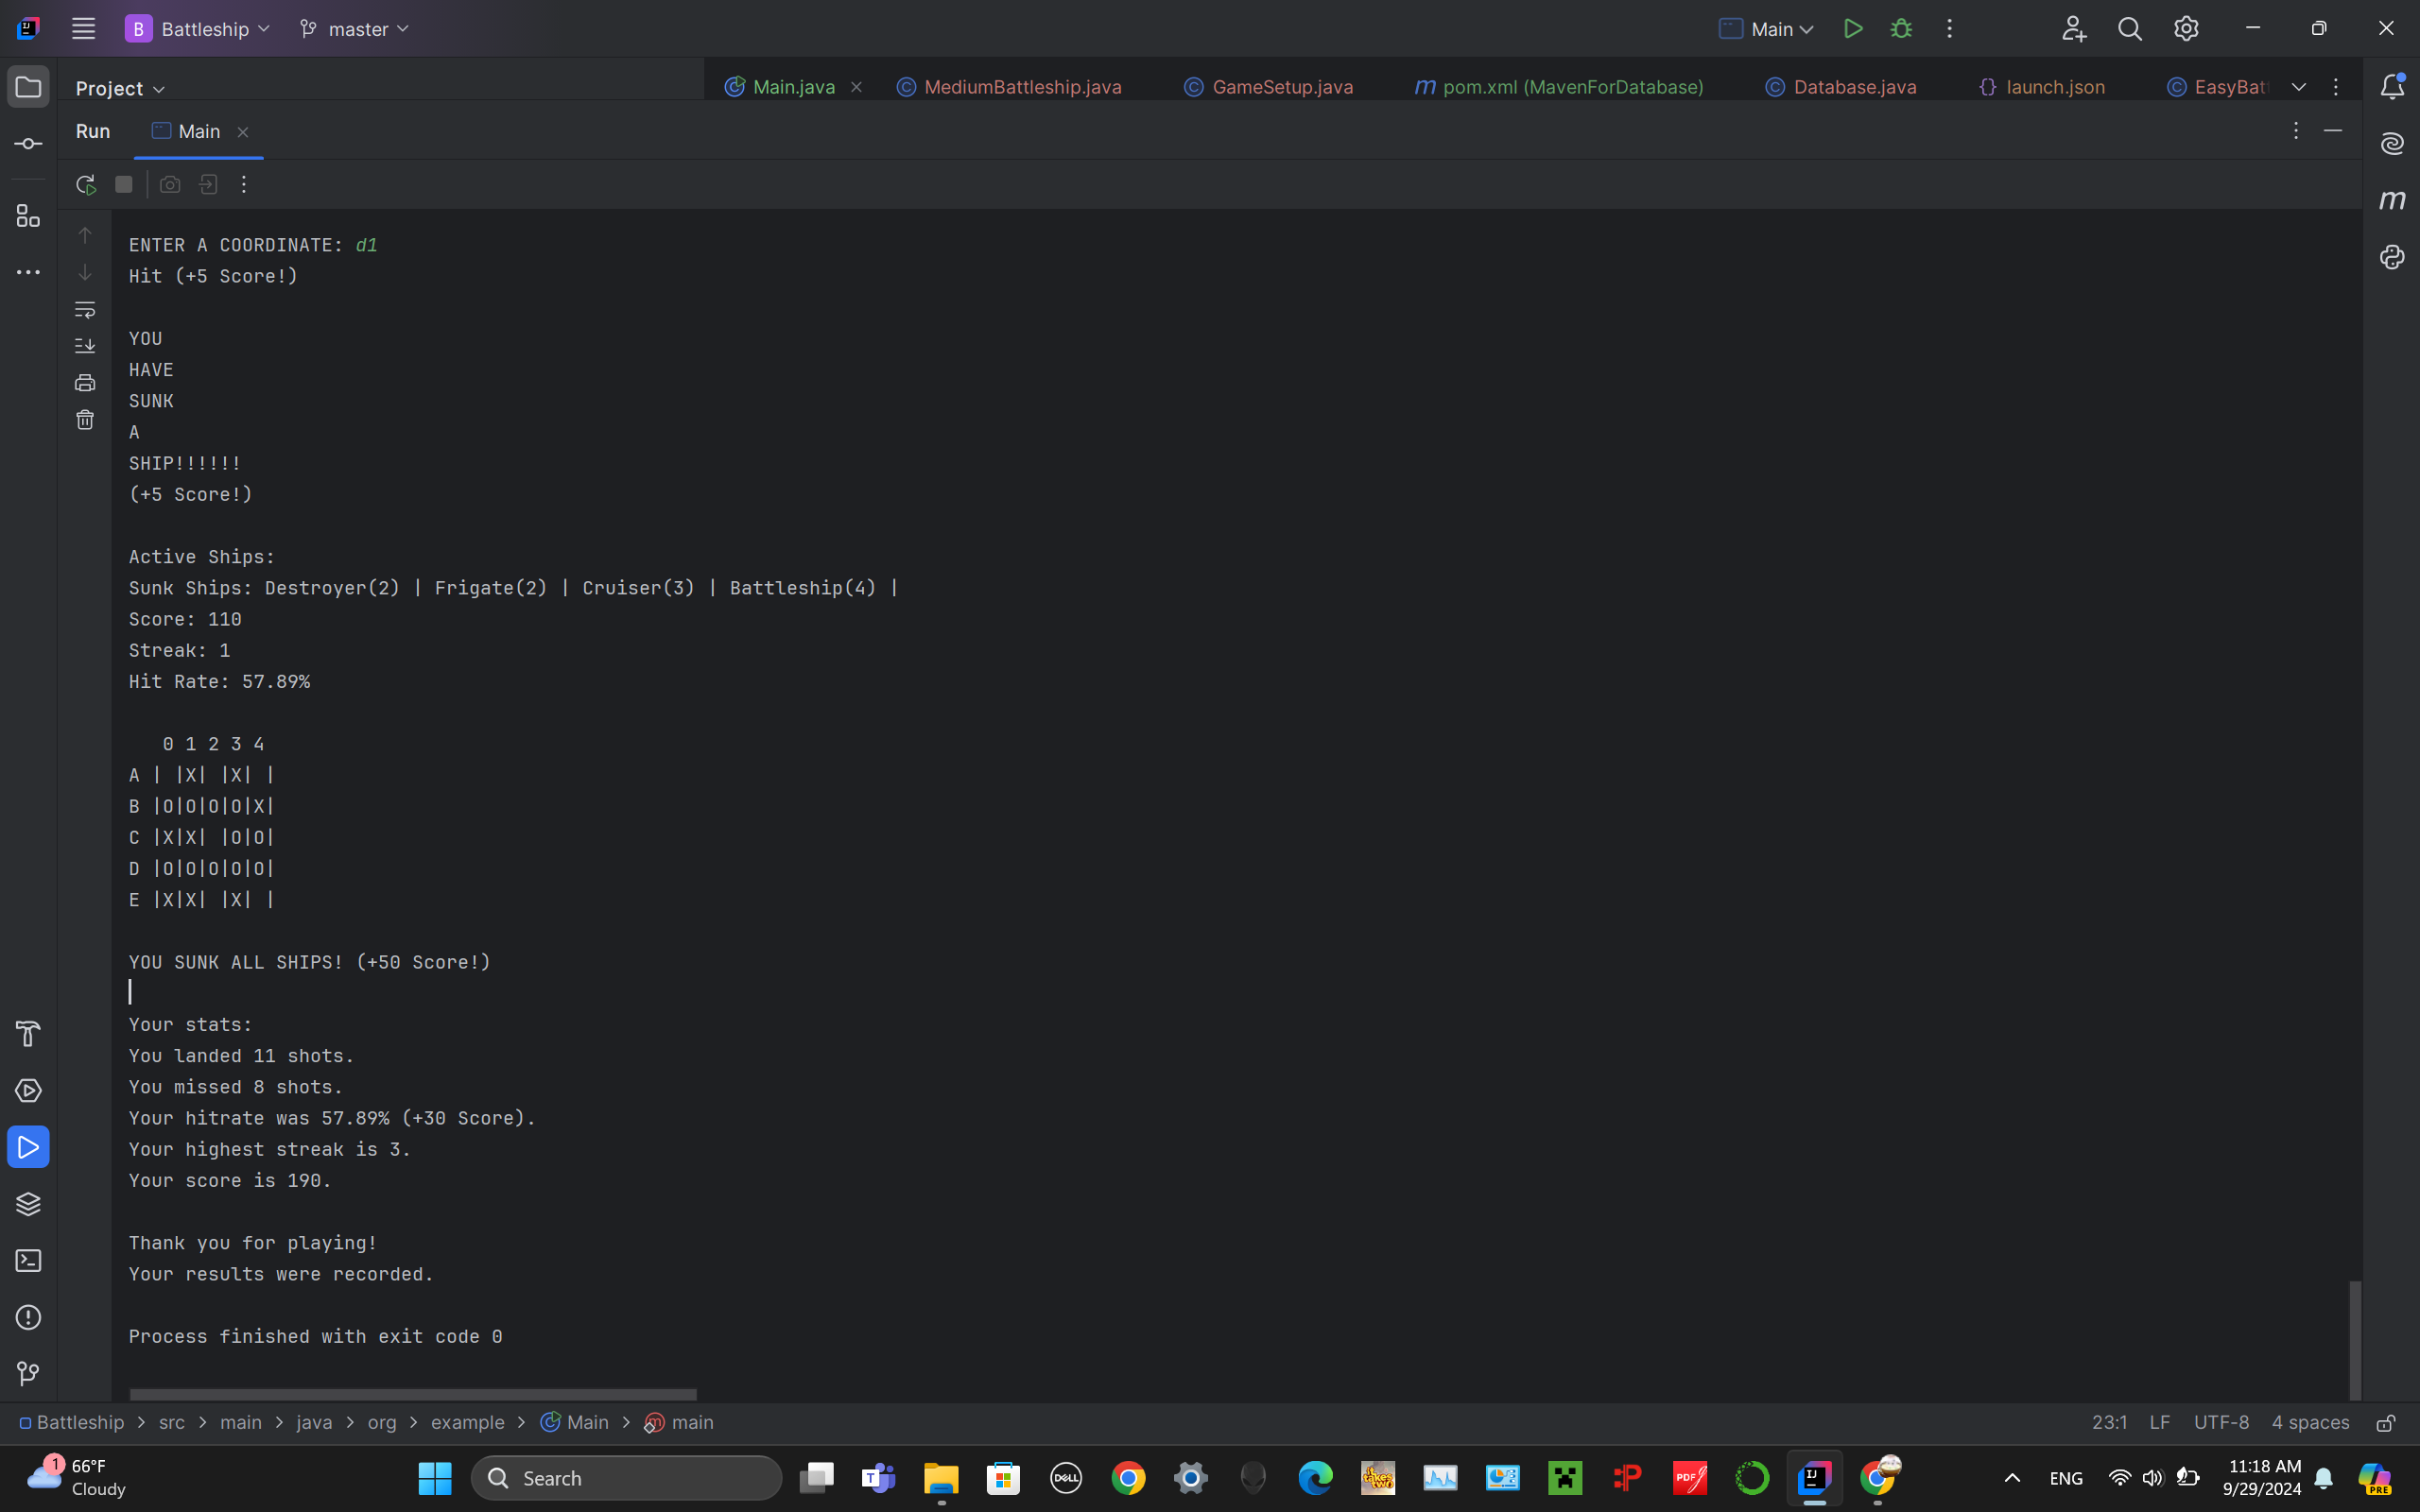Open the Maven tool window

[x=2392, y=200]
